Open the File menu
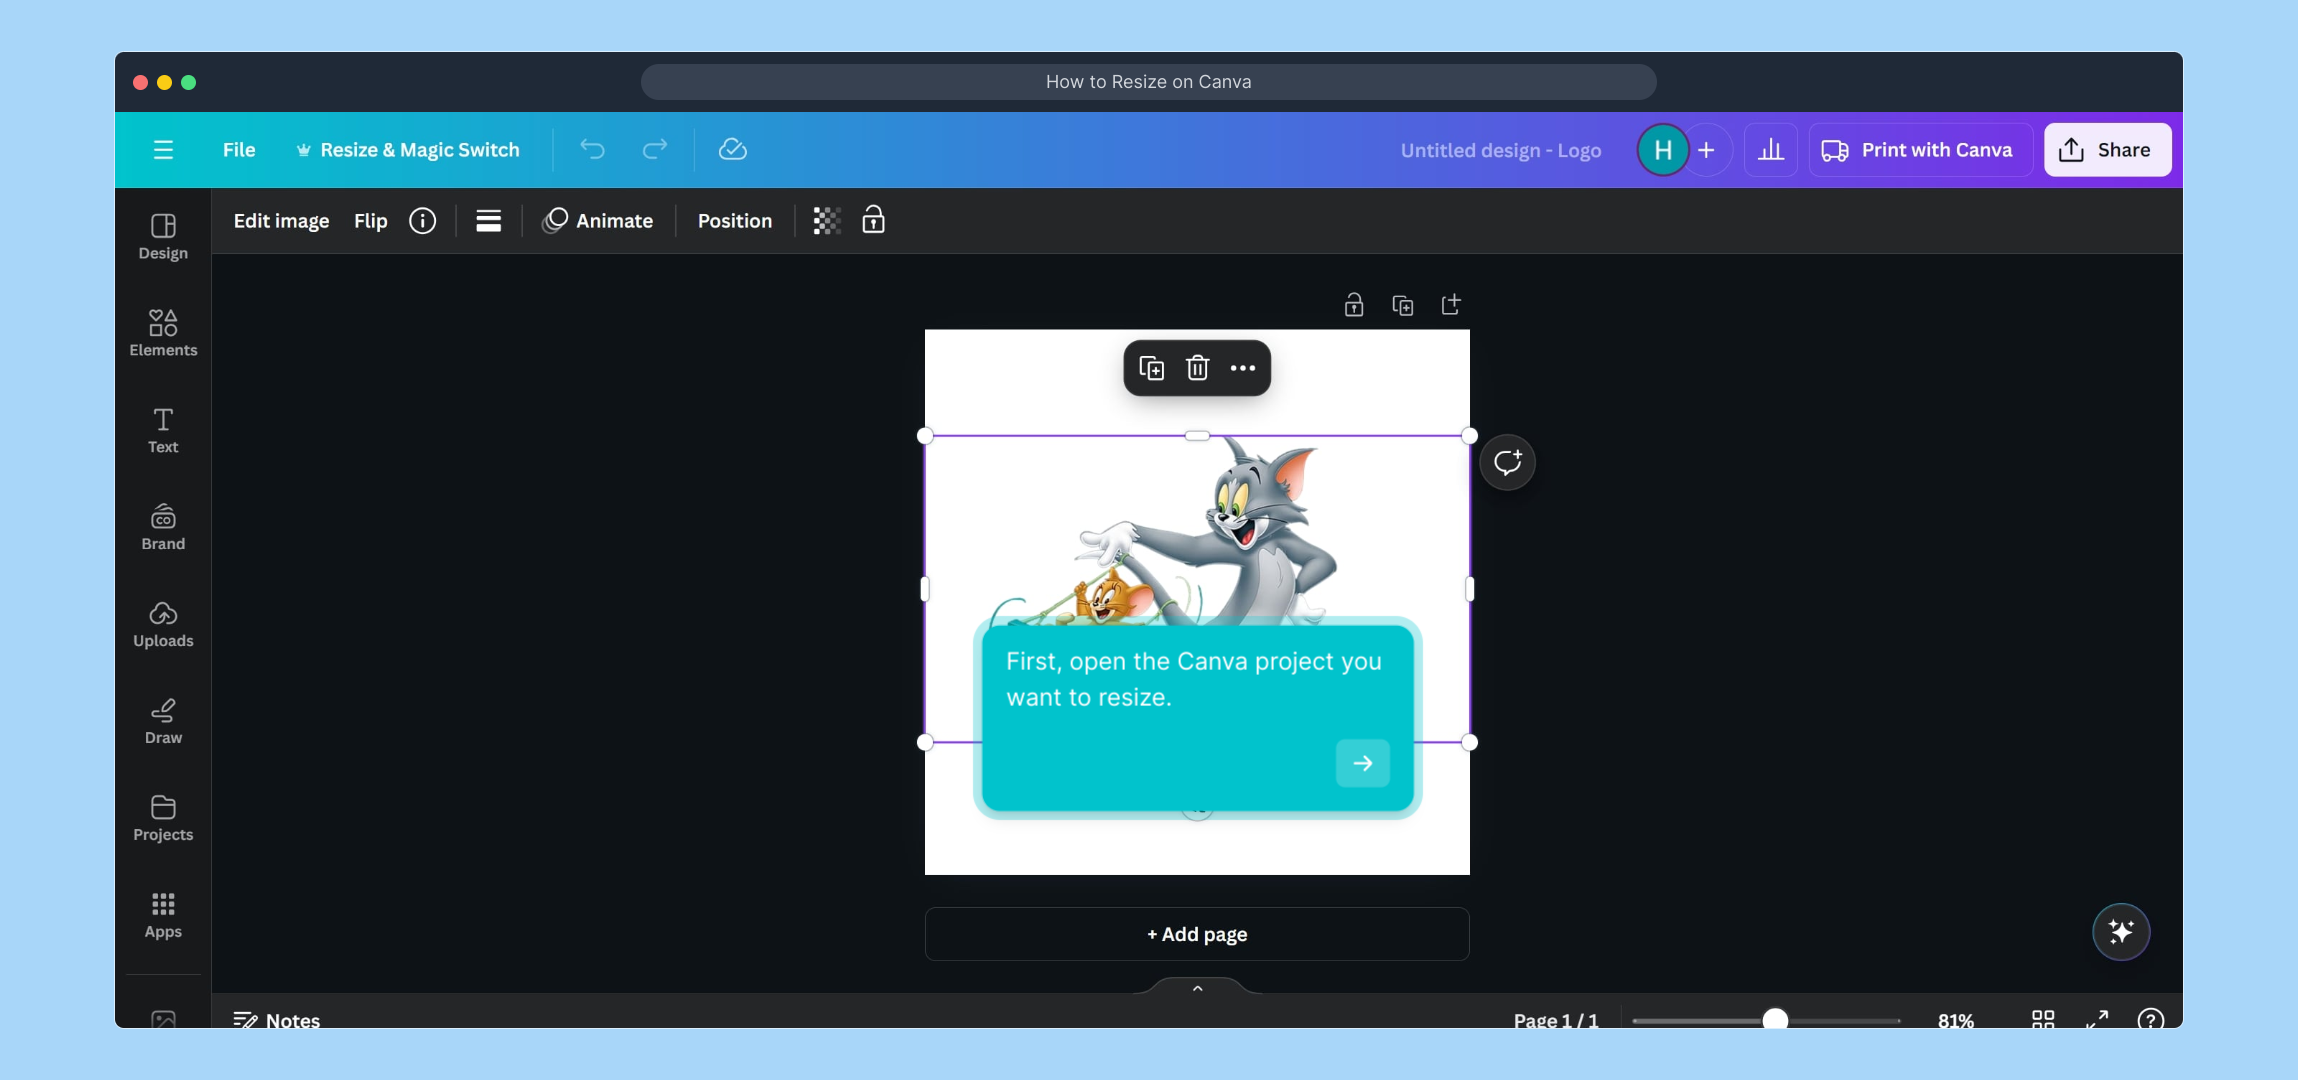The height and width of the screenshot is (1080, 2298). tap(239, 150)
